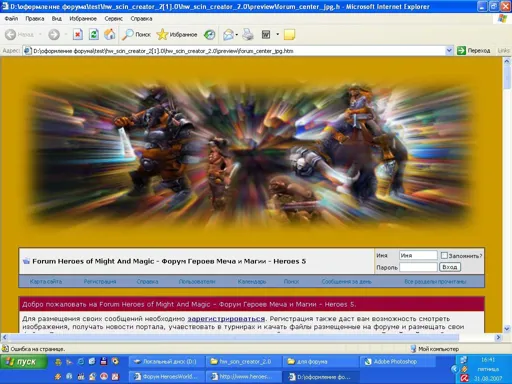512x384 pixels.
Task: Click the Ошибка на странице status icon
Action: point(5,349)
